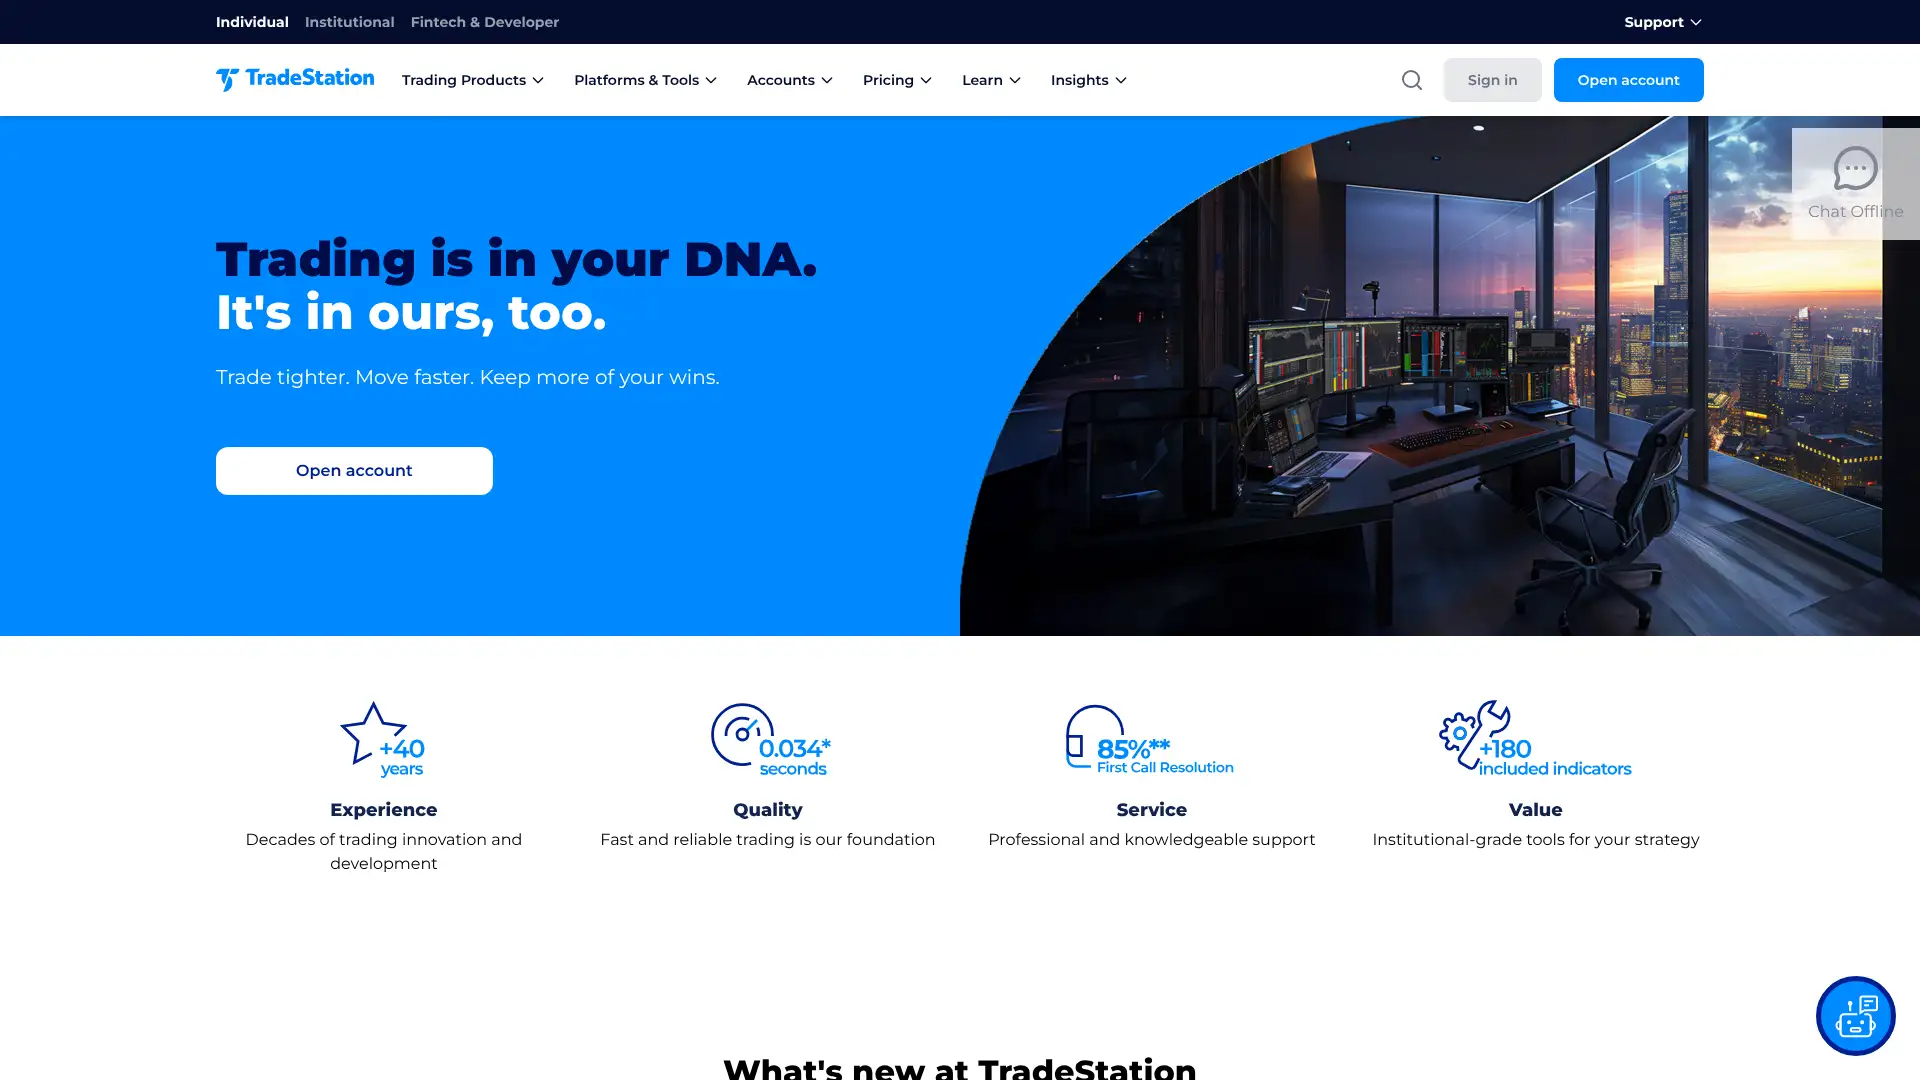
Task: Open the Chat Offline widget
Action: point(1855,184)
